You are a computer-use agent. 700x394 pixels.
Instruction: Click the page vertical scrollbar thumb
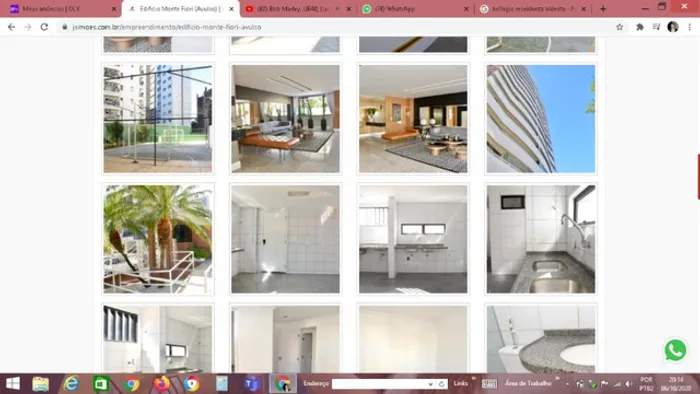pos(698,177)
